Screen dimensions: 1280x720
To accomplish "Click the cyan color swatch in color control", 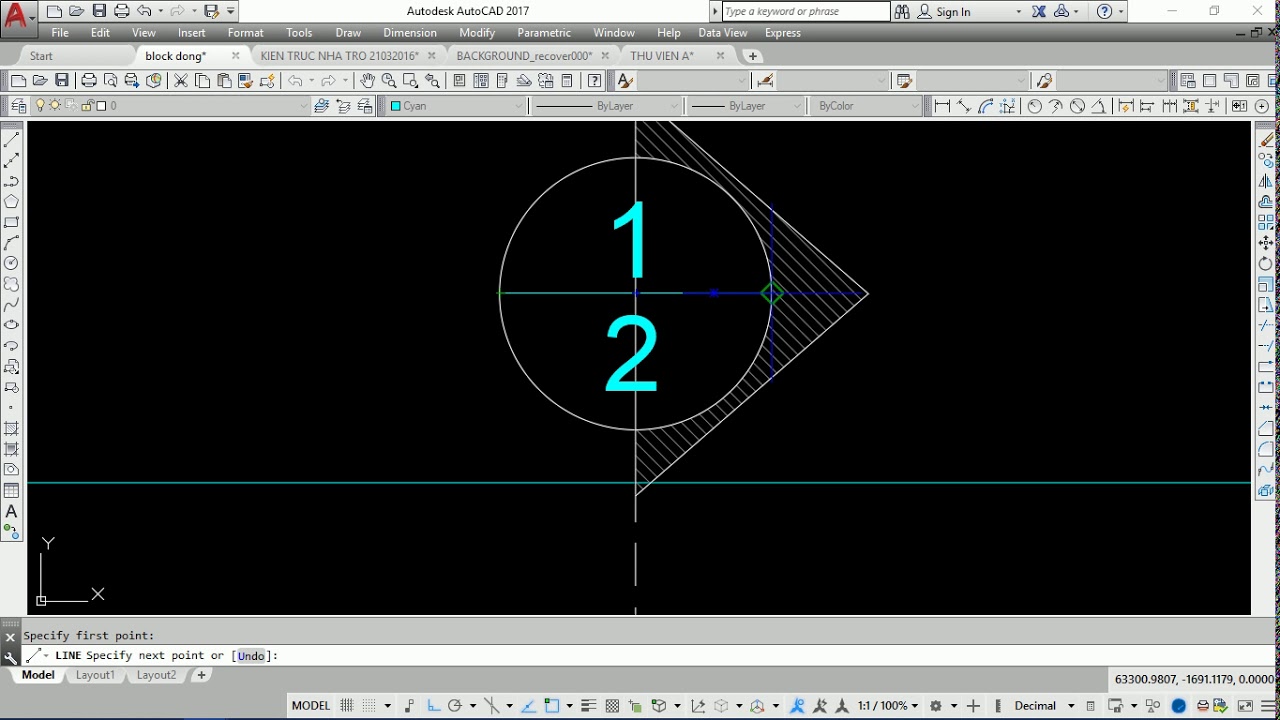I will click(x=396, y=106).
